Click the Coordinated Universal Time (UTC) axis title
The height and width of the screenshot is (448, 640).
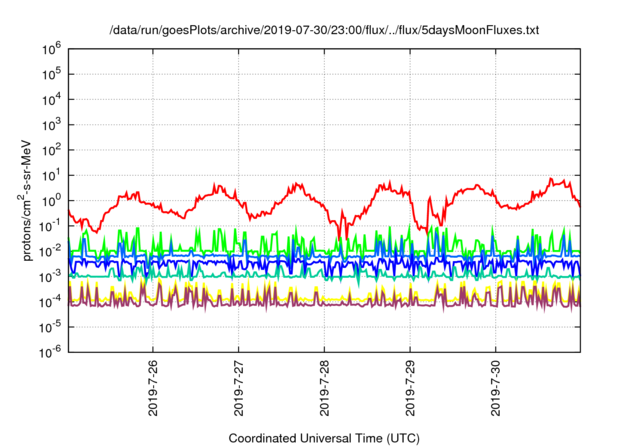pyautogui.click(x=324, y=438)
